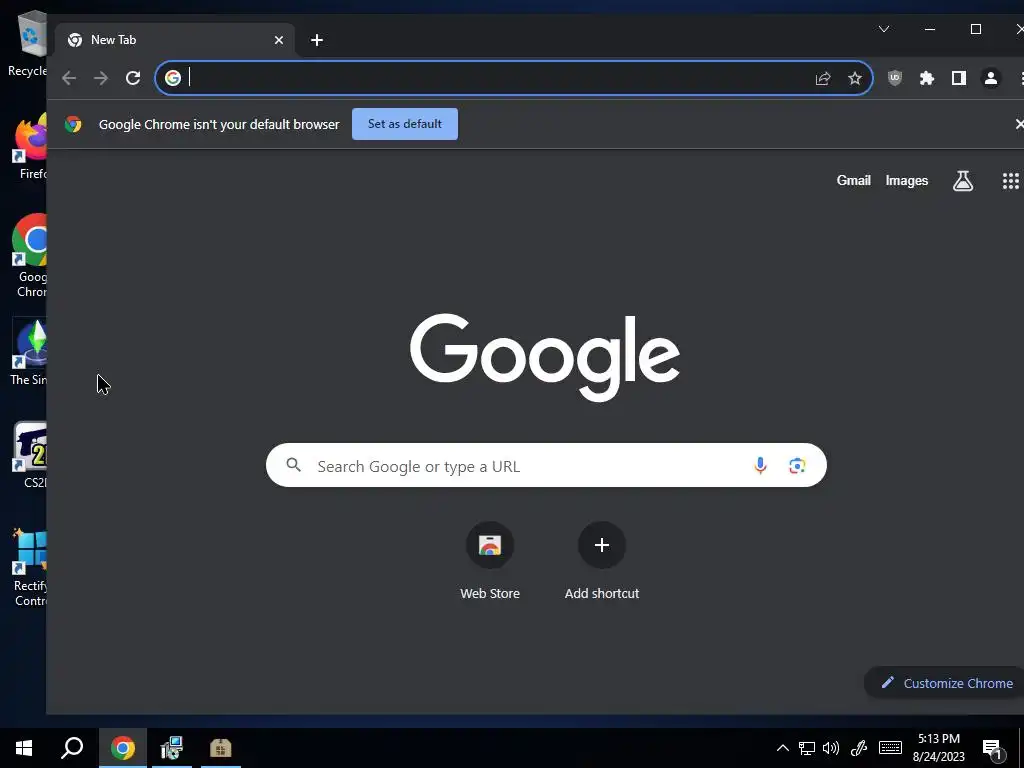1024x768 pixels.
Task: Share this page via share icon
Action: tap(823, 78)
